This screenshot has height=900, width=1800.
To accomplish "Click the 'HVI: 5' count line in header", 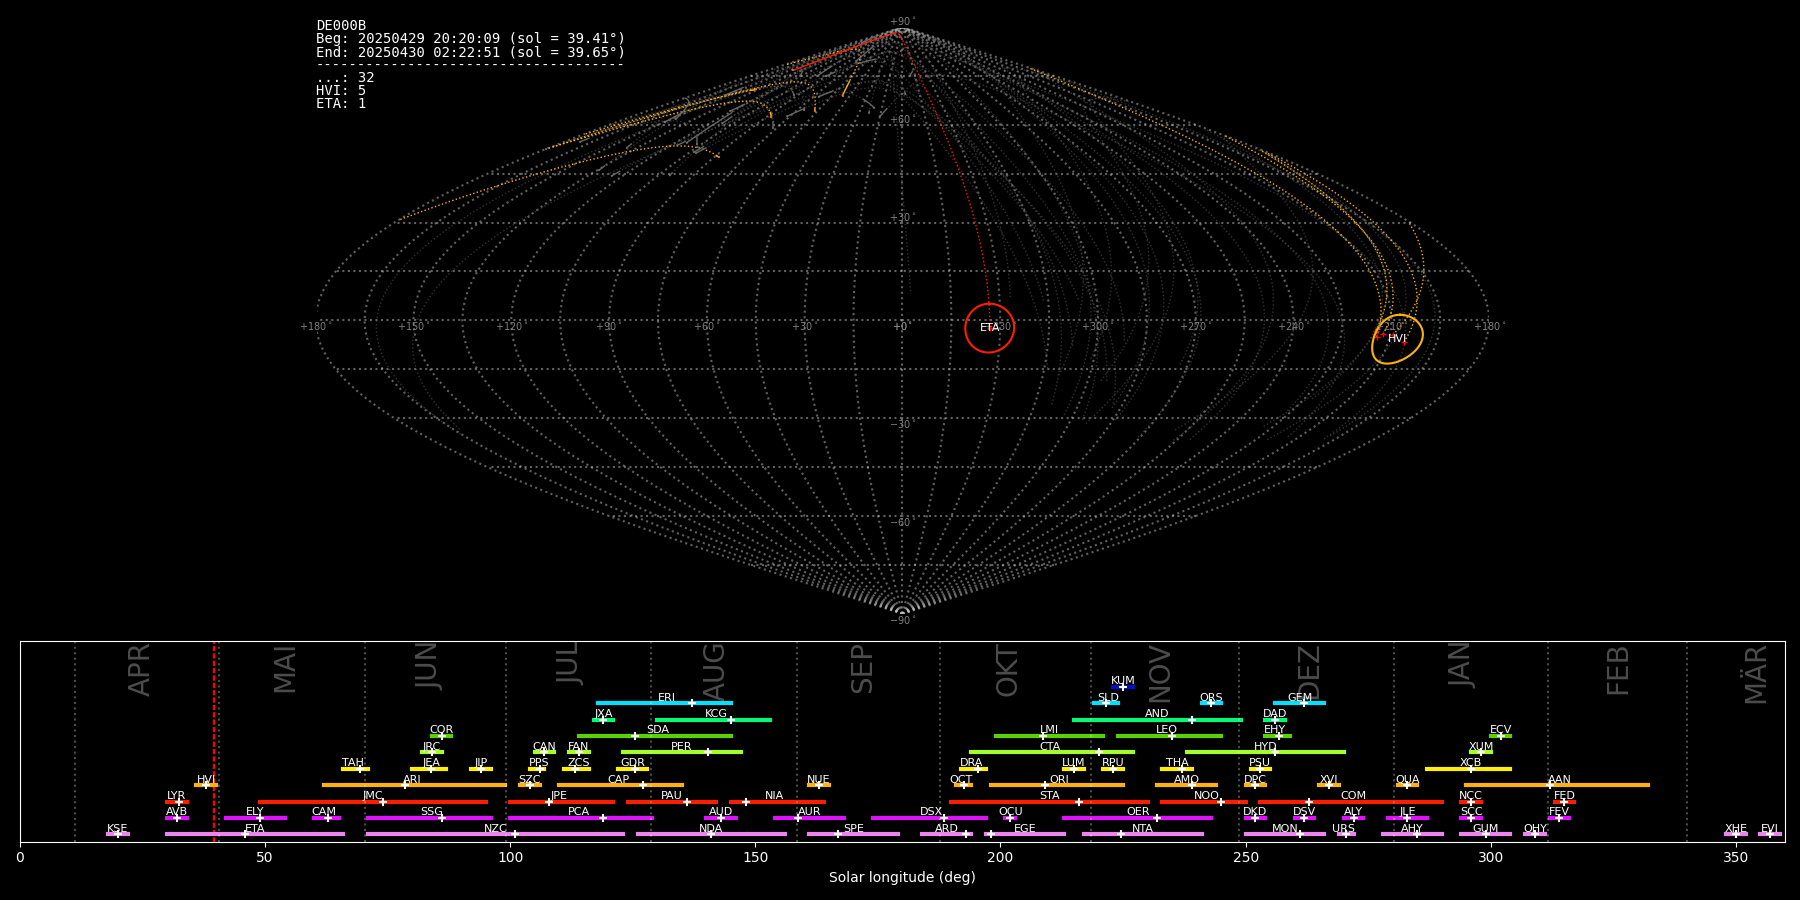I will point(341,91).
